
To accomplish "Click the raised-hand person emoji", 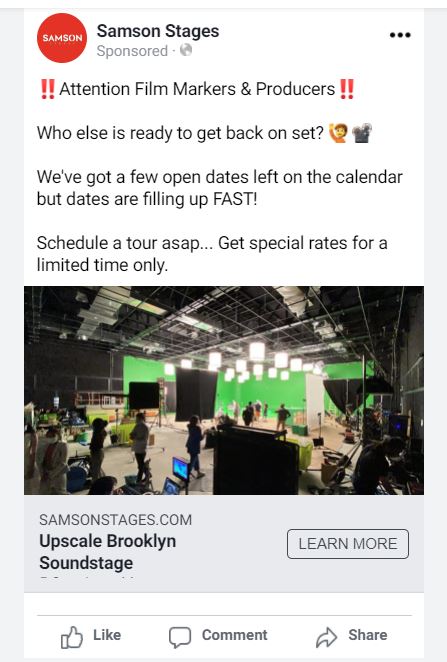I will click(x=338, y=133).
